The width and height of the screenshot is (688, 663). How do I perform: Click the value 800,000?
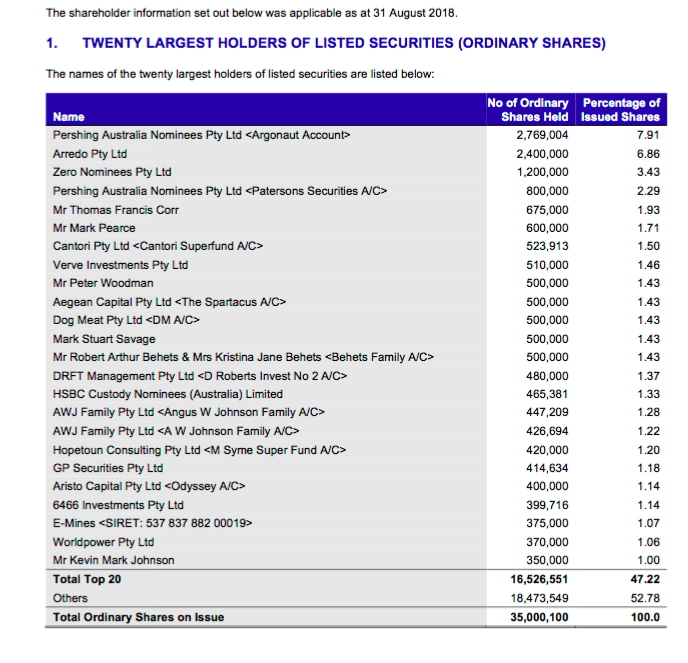[547, 191]
